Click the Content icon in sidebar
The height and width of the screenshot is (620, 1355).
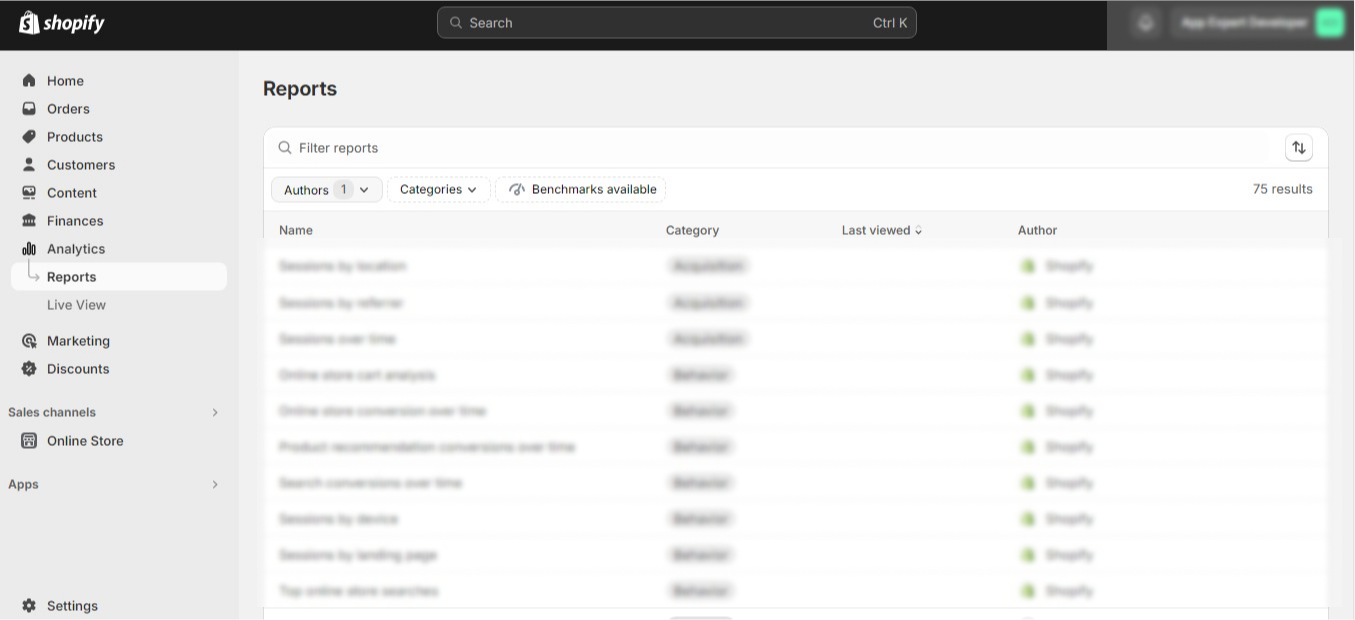[29, 192]
